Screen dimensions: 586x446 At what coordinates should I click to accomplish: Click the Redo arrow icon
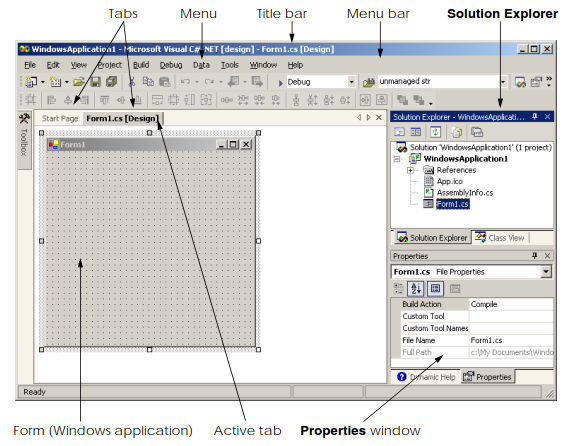tap(209, 81)
